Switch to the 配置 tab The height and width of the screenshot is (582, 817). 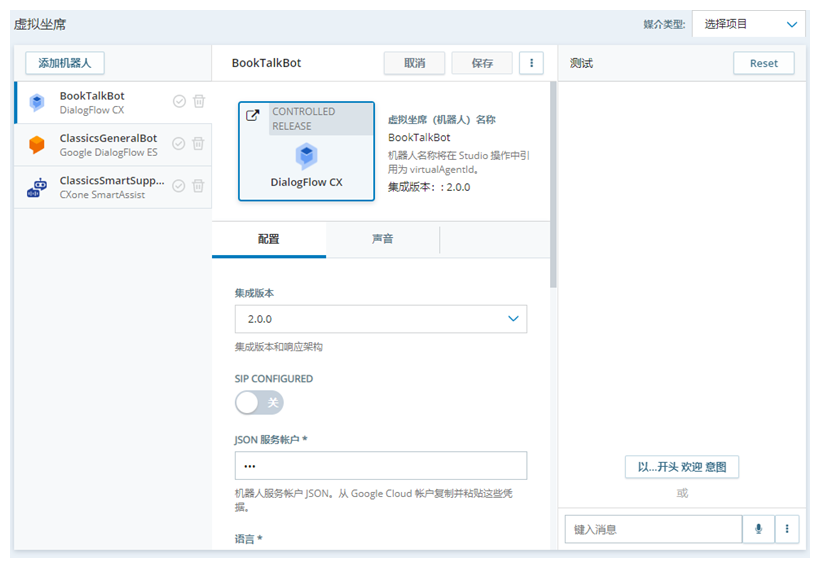[x=269, y=239]
